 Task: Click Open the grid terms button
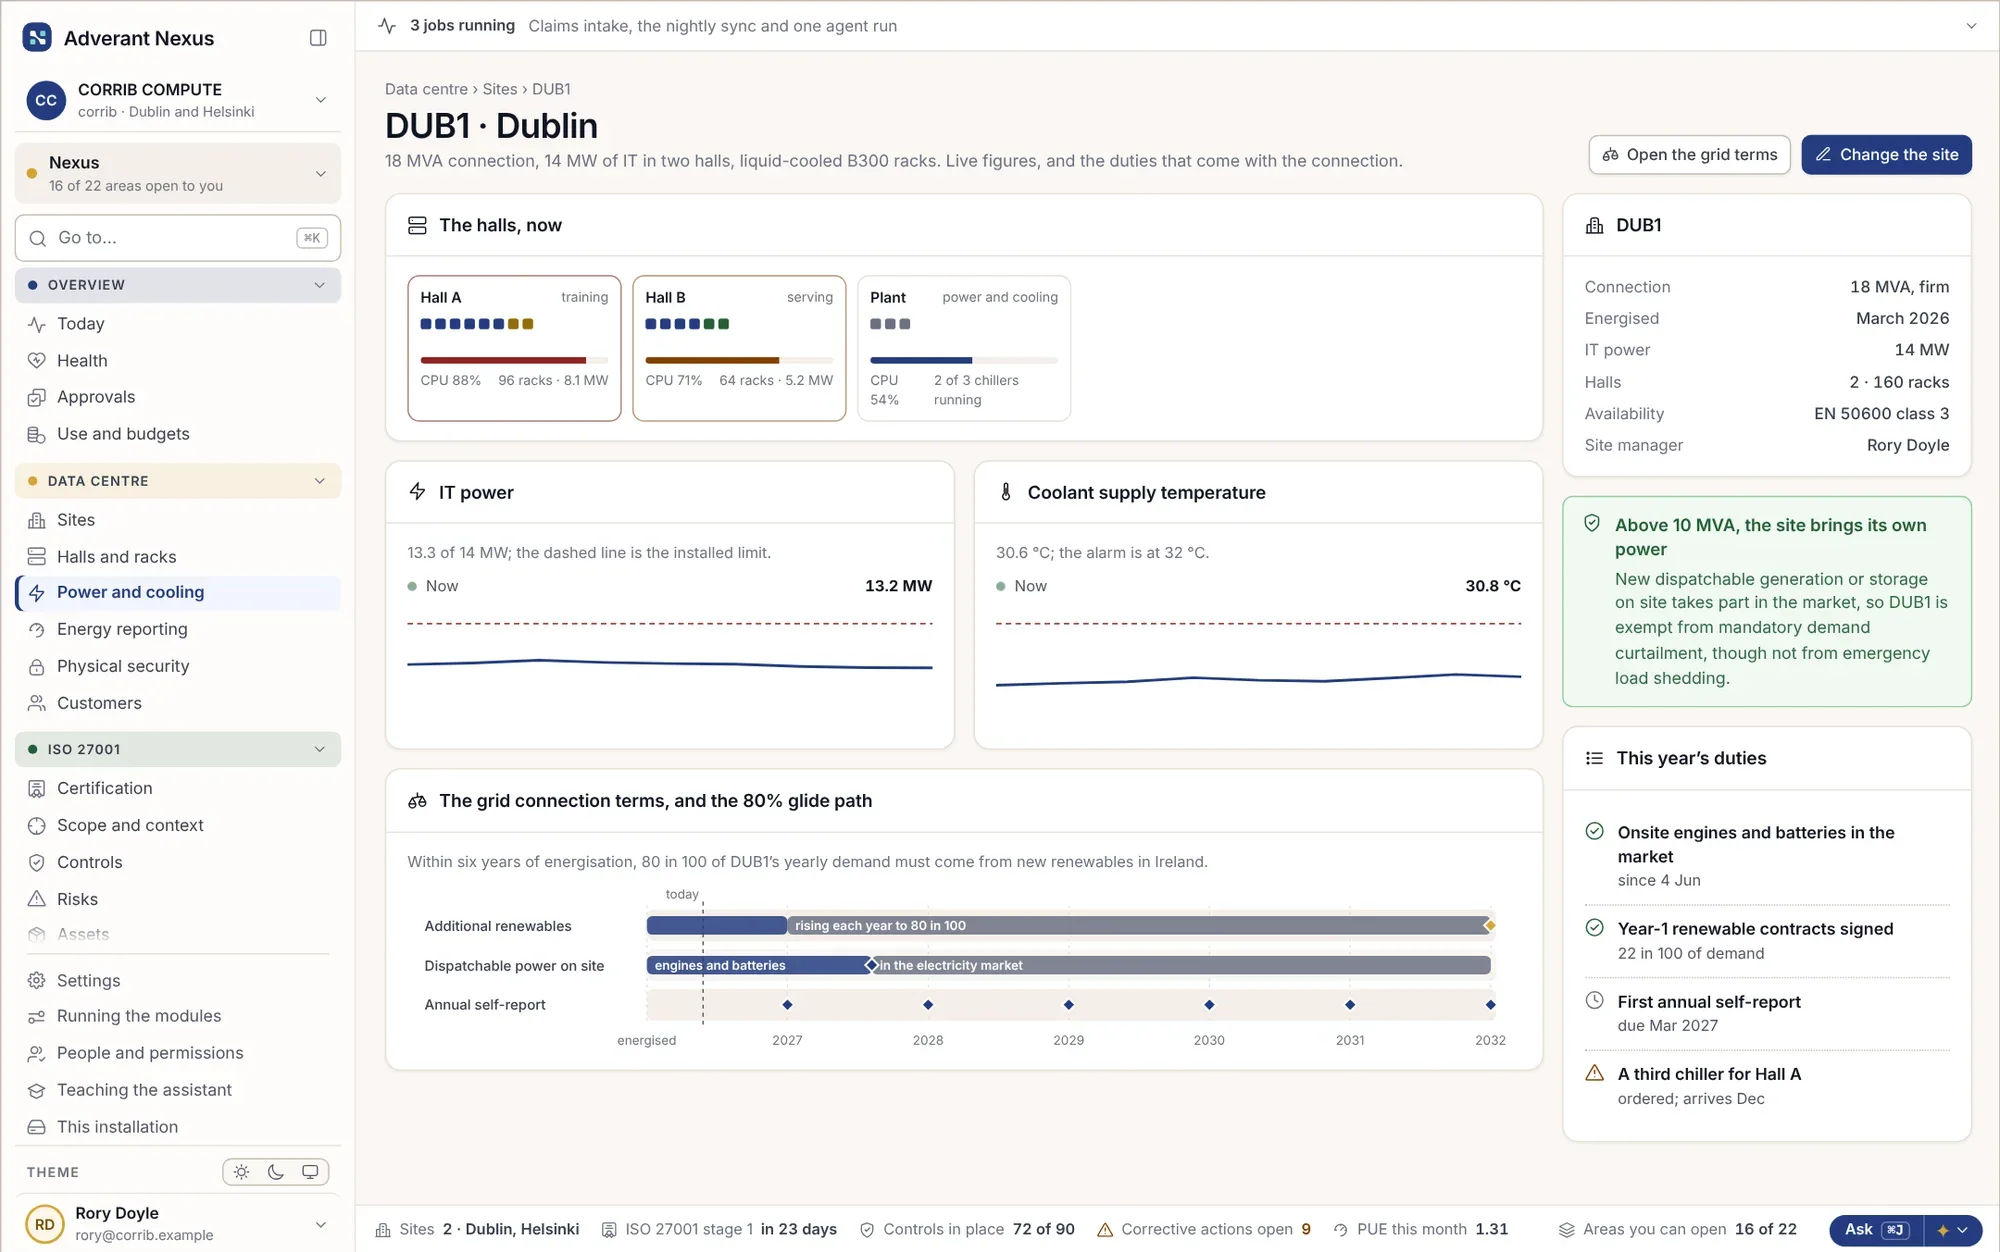(1689, 155)
